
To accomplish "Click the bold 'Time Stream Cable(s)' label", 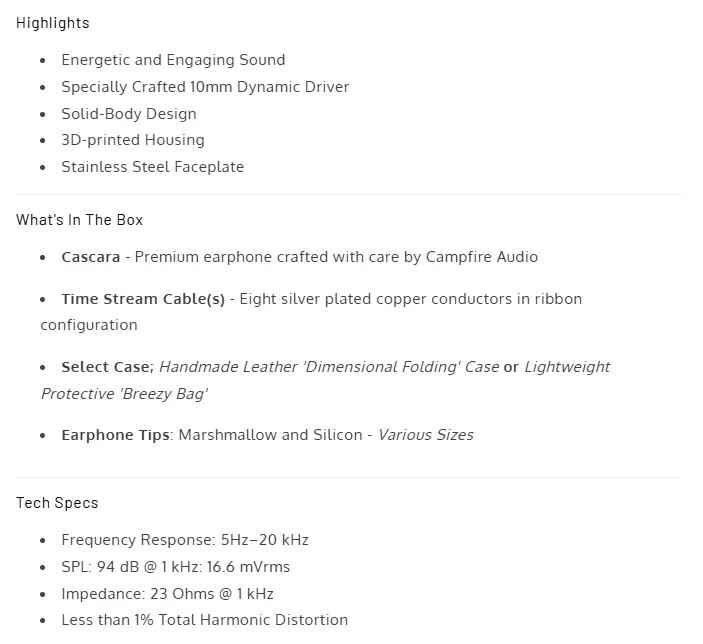I will tap(143, 299).
